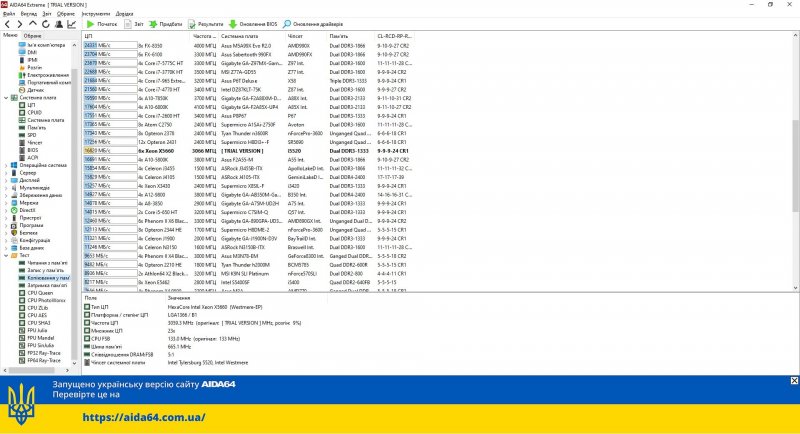Screen dimensions: 800x434
Task: Switch to the Обране tab
Action: (x=33, y=35)
